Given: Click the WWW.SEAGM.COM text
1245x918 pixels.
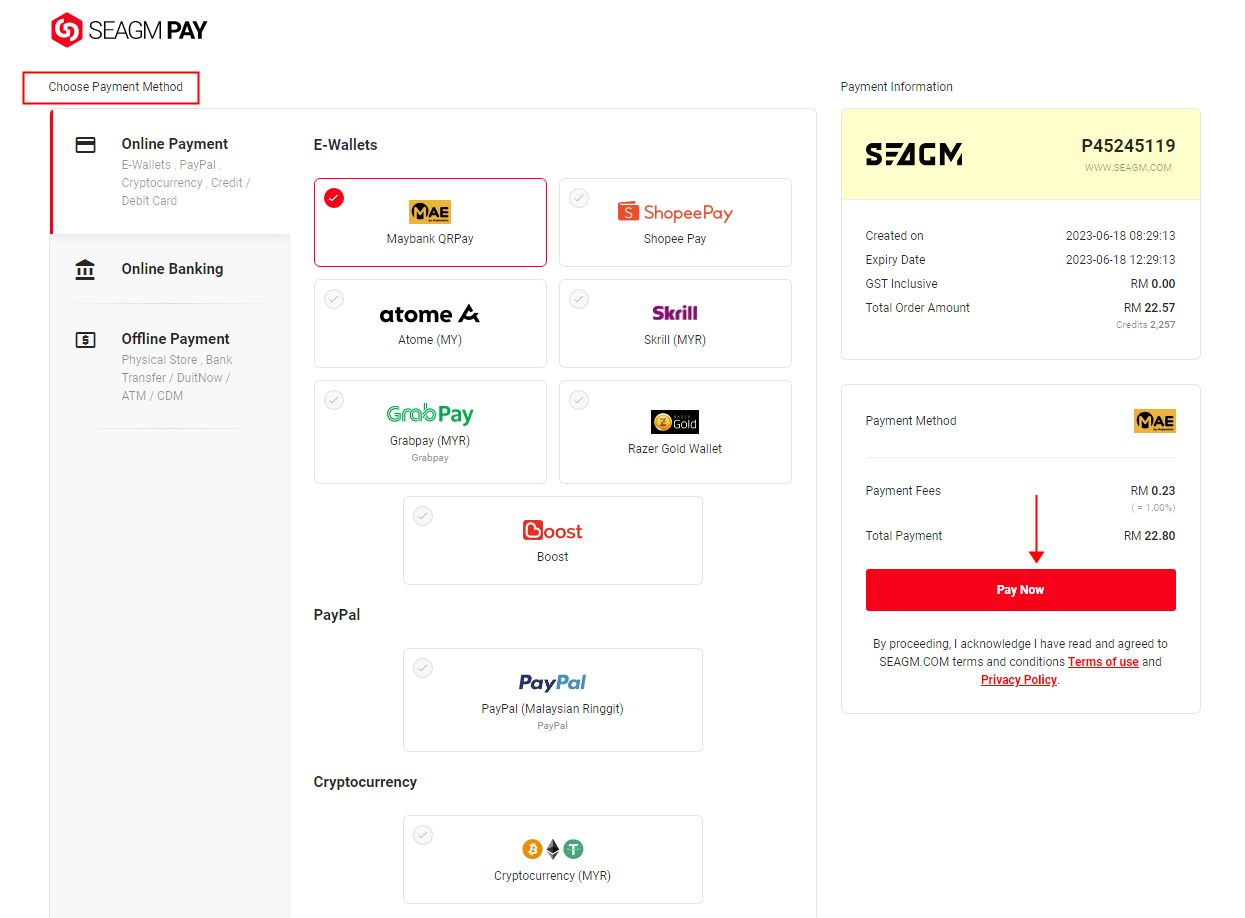Looking at the screenshot, I should click(x=1129, y=168).
